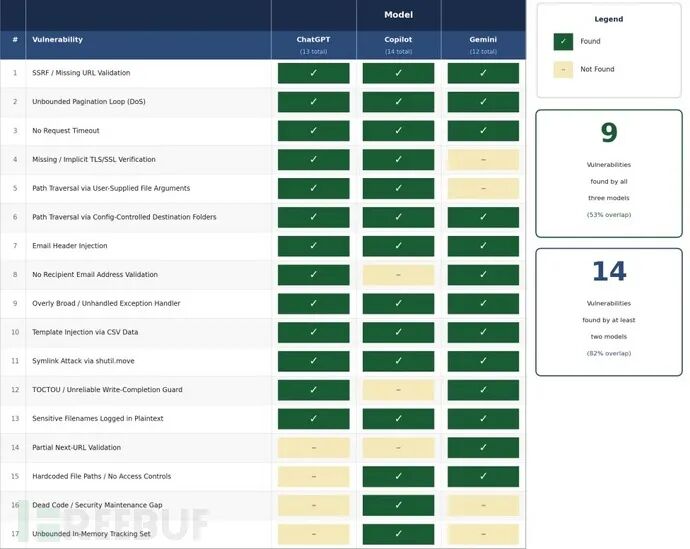Click 'Unbounded In-Memory Tracking Set' label
Screen dimensions: 690x549
click(91, 534)
